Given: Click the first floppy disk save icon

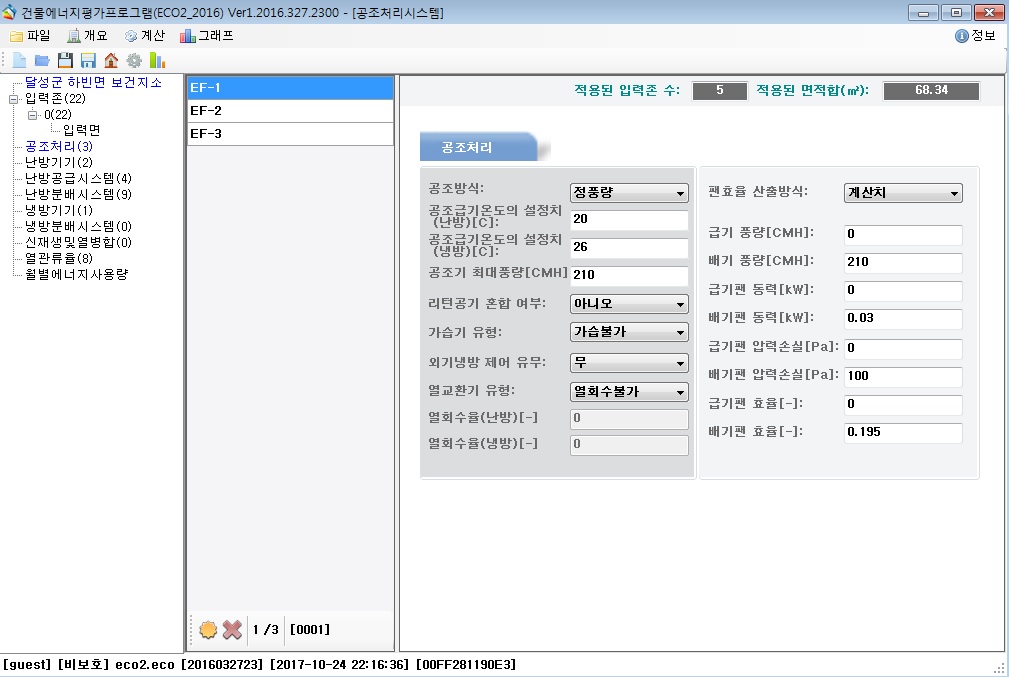Looking at the screenshot, I should (x=65, y=60).
